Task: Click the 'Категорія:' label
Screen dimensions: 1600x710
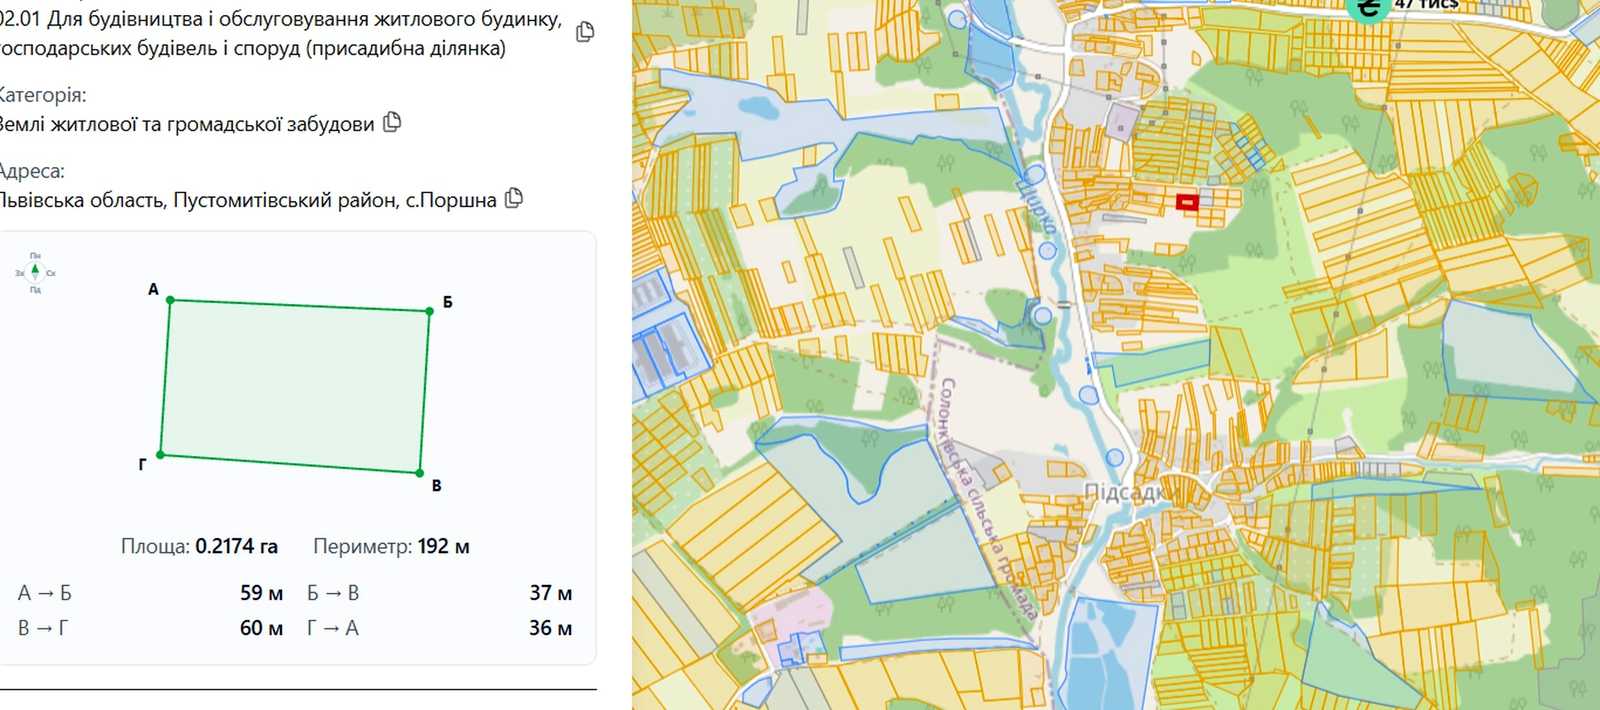Action: [42, 95]
